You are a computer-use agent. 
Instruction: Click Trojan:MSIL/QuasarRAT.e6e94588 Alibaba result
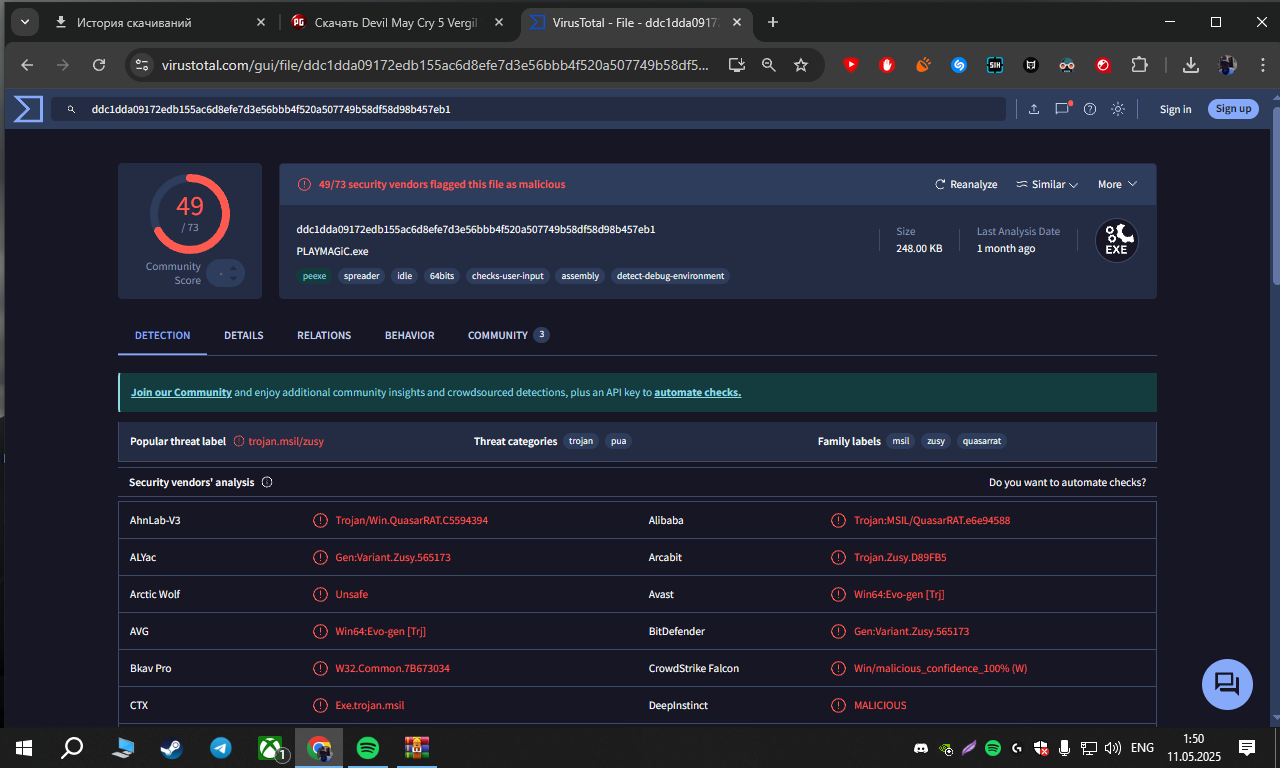coord(932,520)
